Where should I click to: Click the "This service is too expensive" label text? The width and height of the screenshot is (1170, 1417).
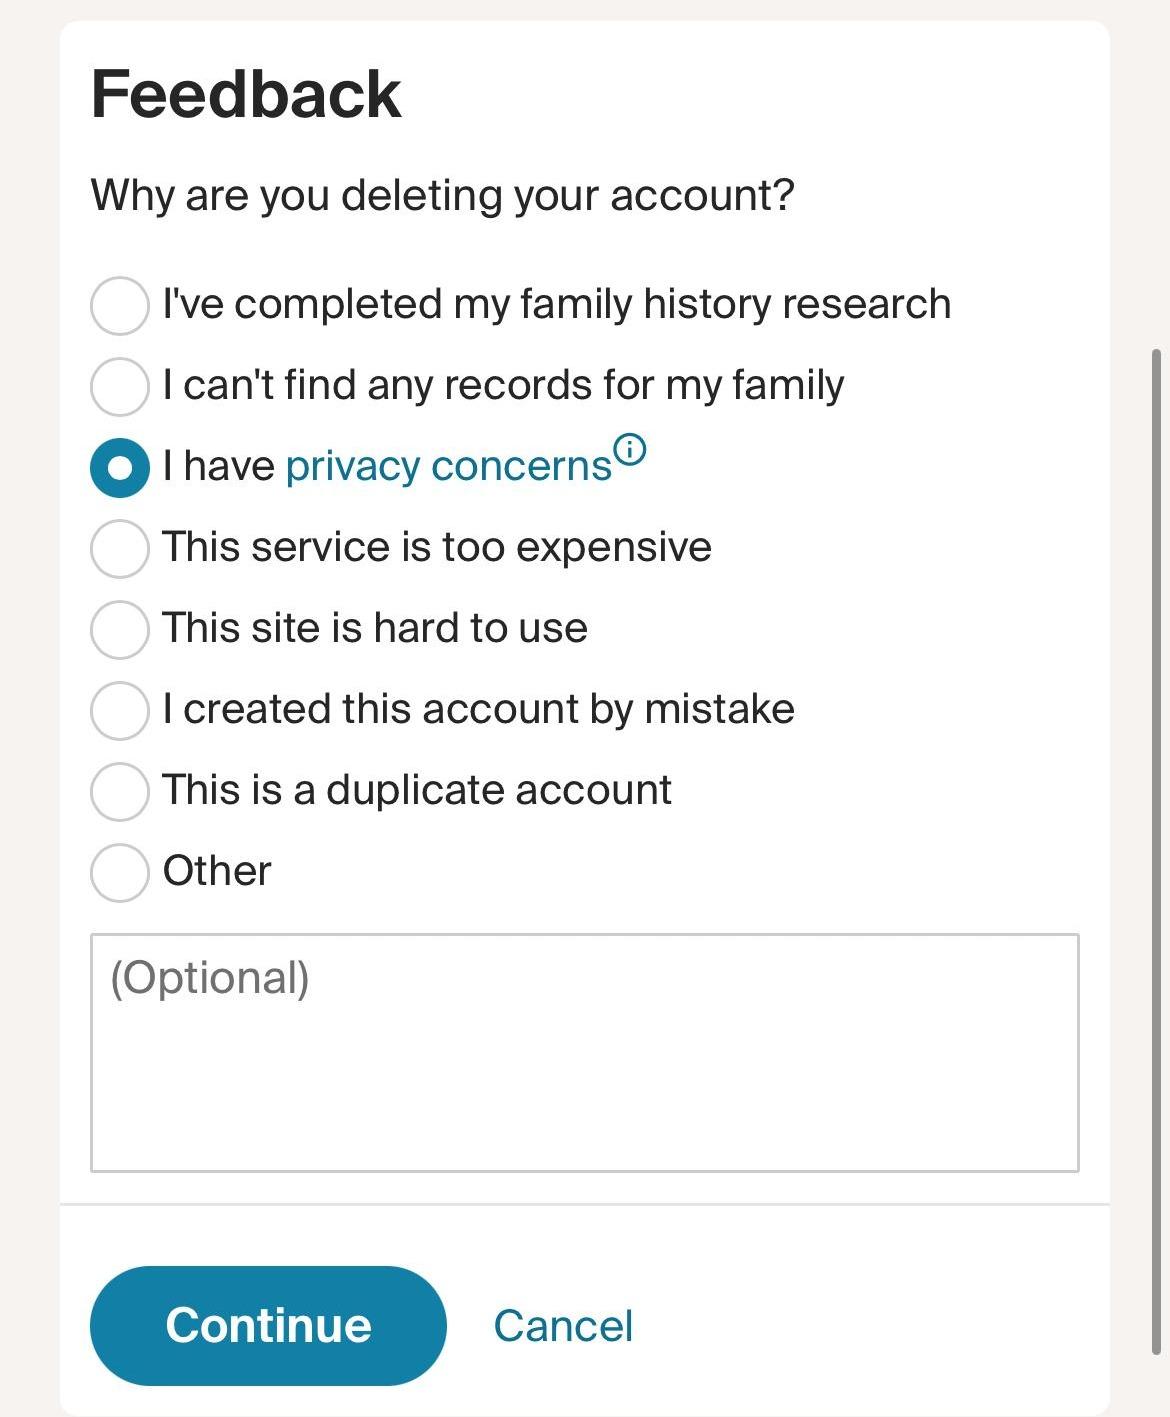(437, 548)
